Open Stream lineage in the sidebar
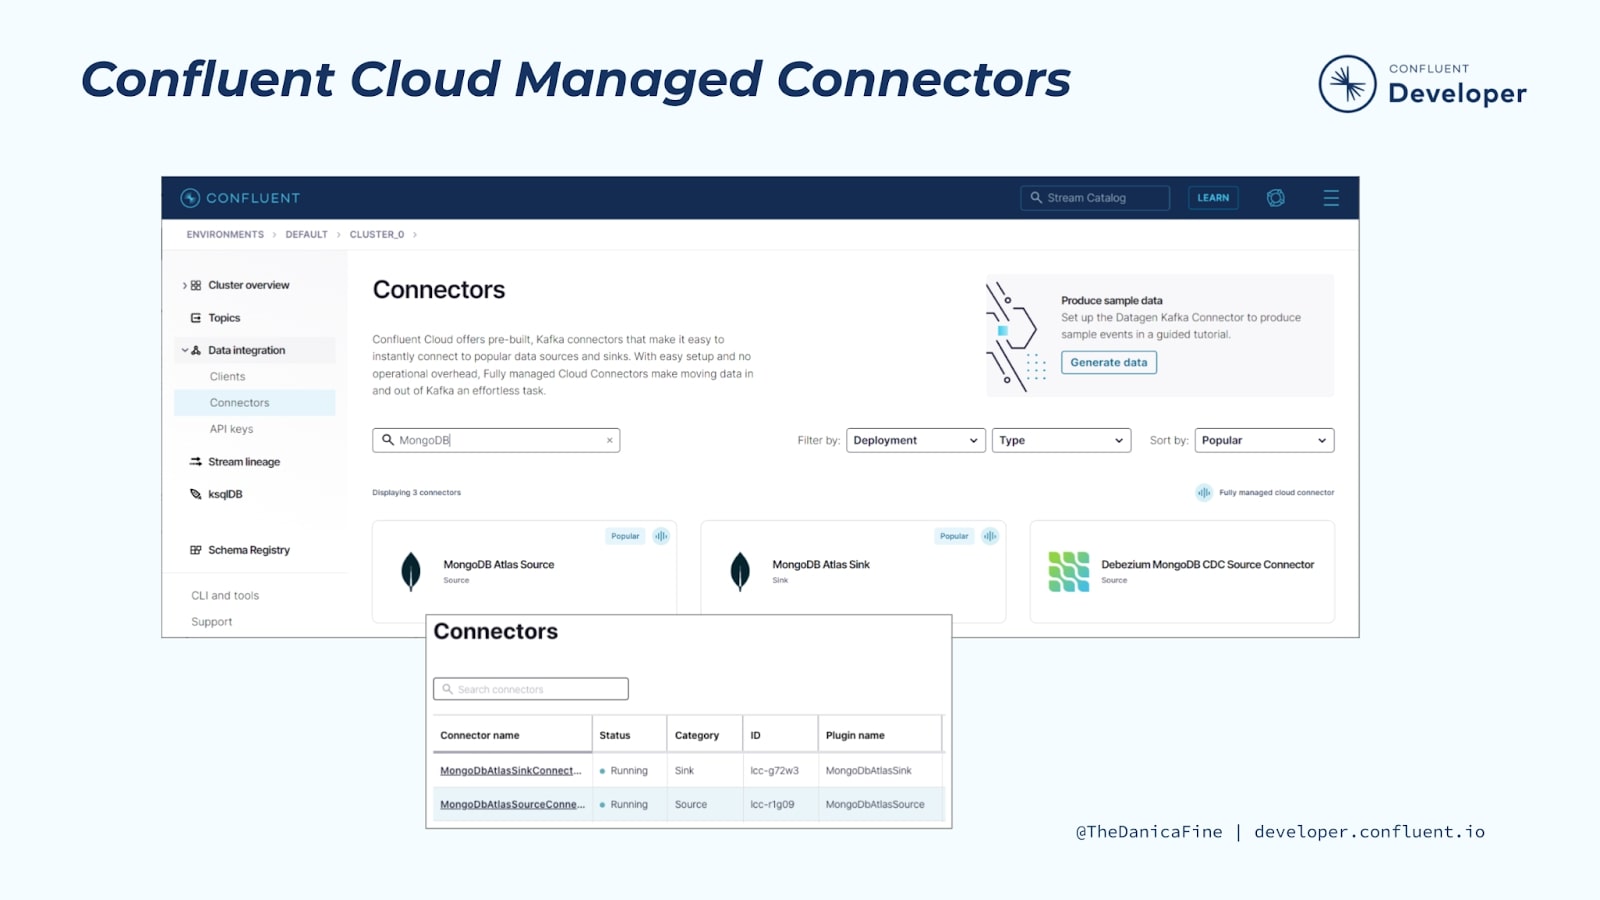 pos(244,462)
